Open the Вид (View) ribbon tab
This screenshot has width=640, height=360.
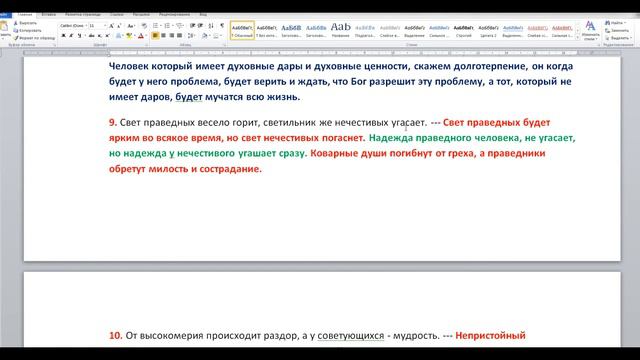tap(203, 15)
